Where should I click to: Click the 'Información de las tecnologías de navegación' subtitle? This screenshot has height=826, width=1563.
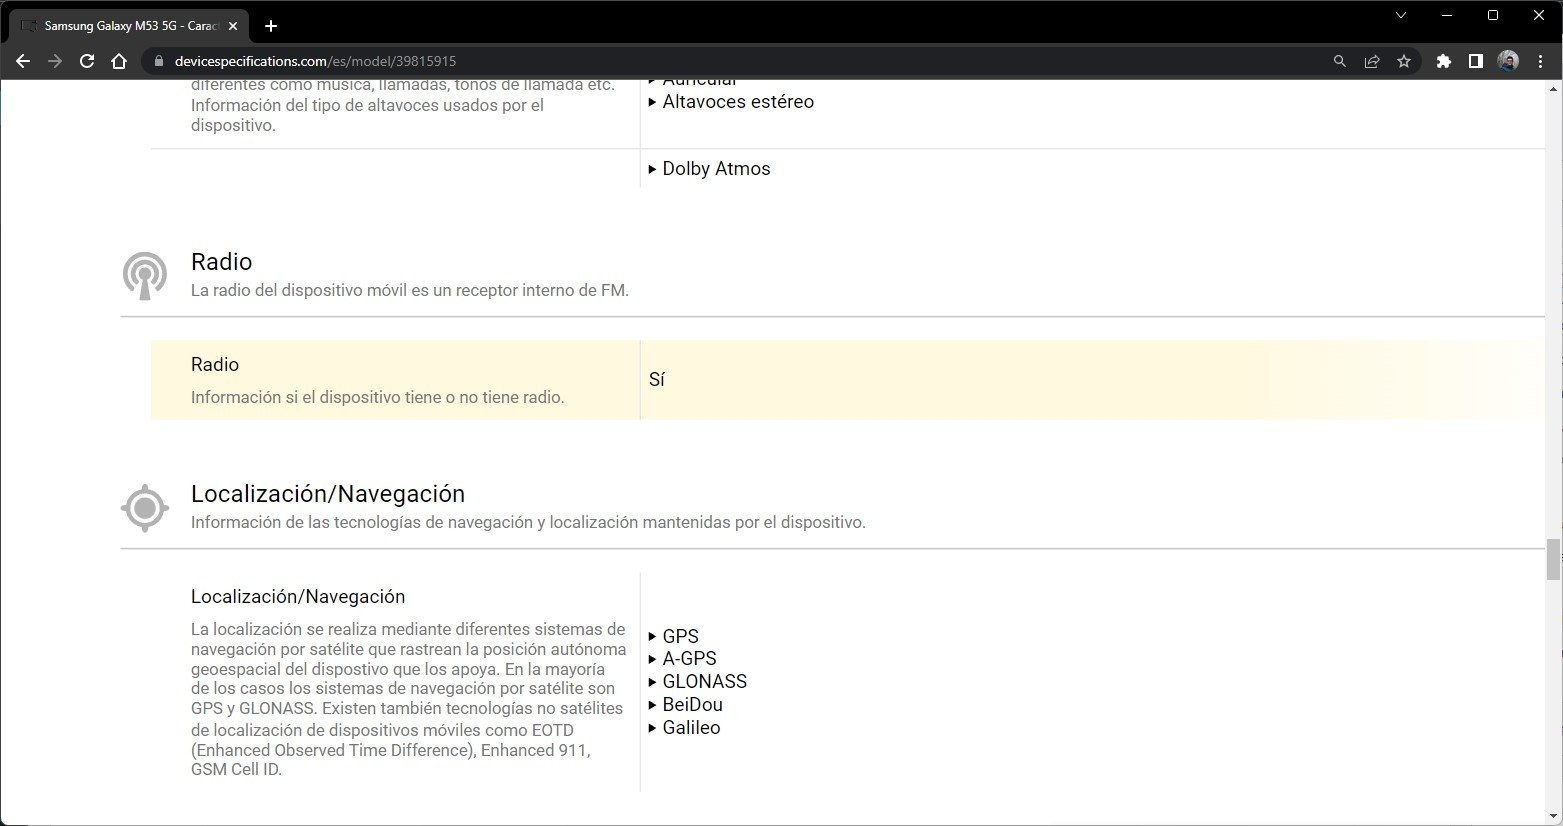[x=528, y=523]
